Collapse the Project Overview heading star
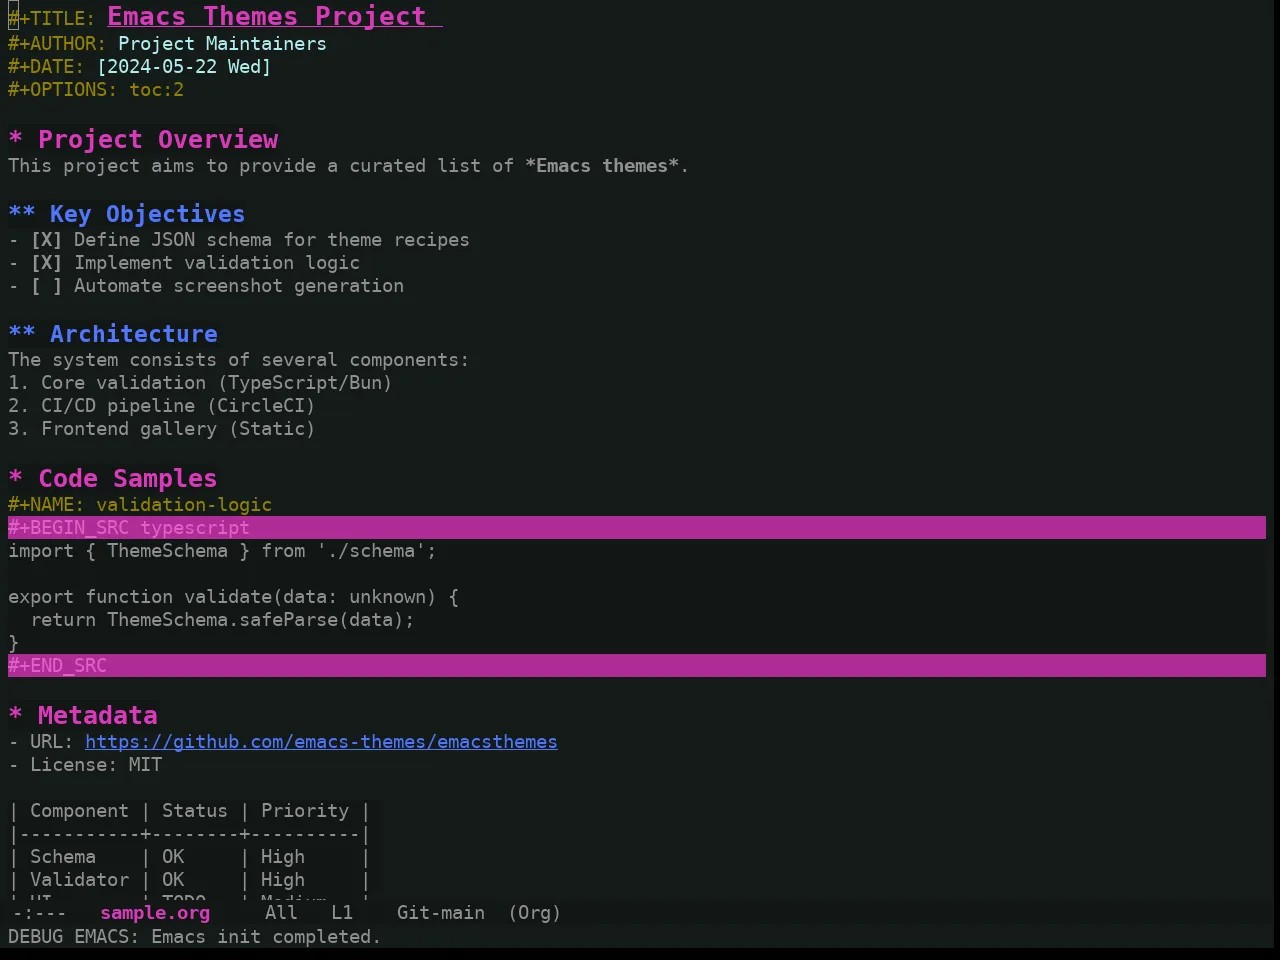This screenshot has width=1280, height=960. click(x=15, y=140)
